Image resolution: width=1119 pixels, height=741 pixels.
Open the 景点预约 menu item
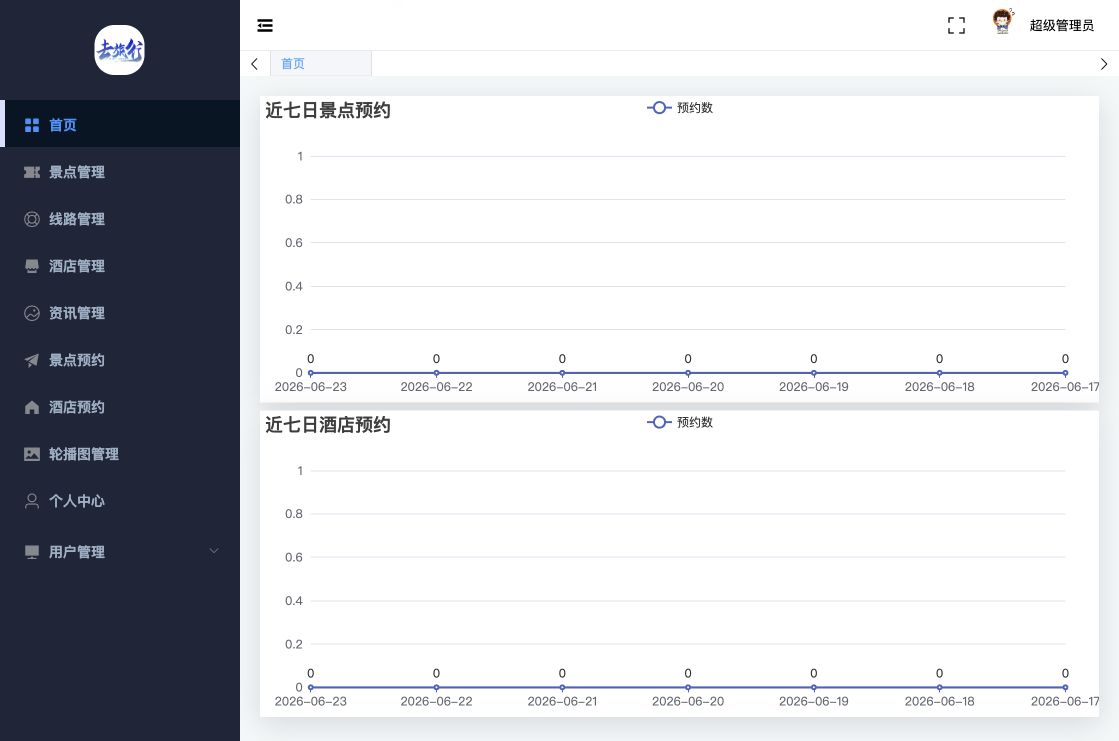click(x=120, y=360)
